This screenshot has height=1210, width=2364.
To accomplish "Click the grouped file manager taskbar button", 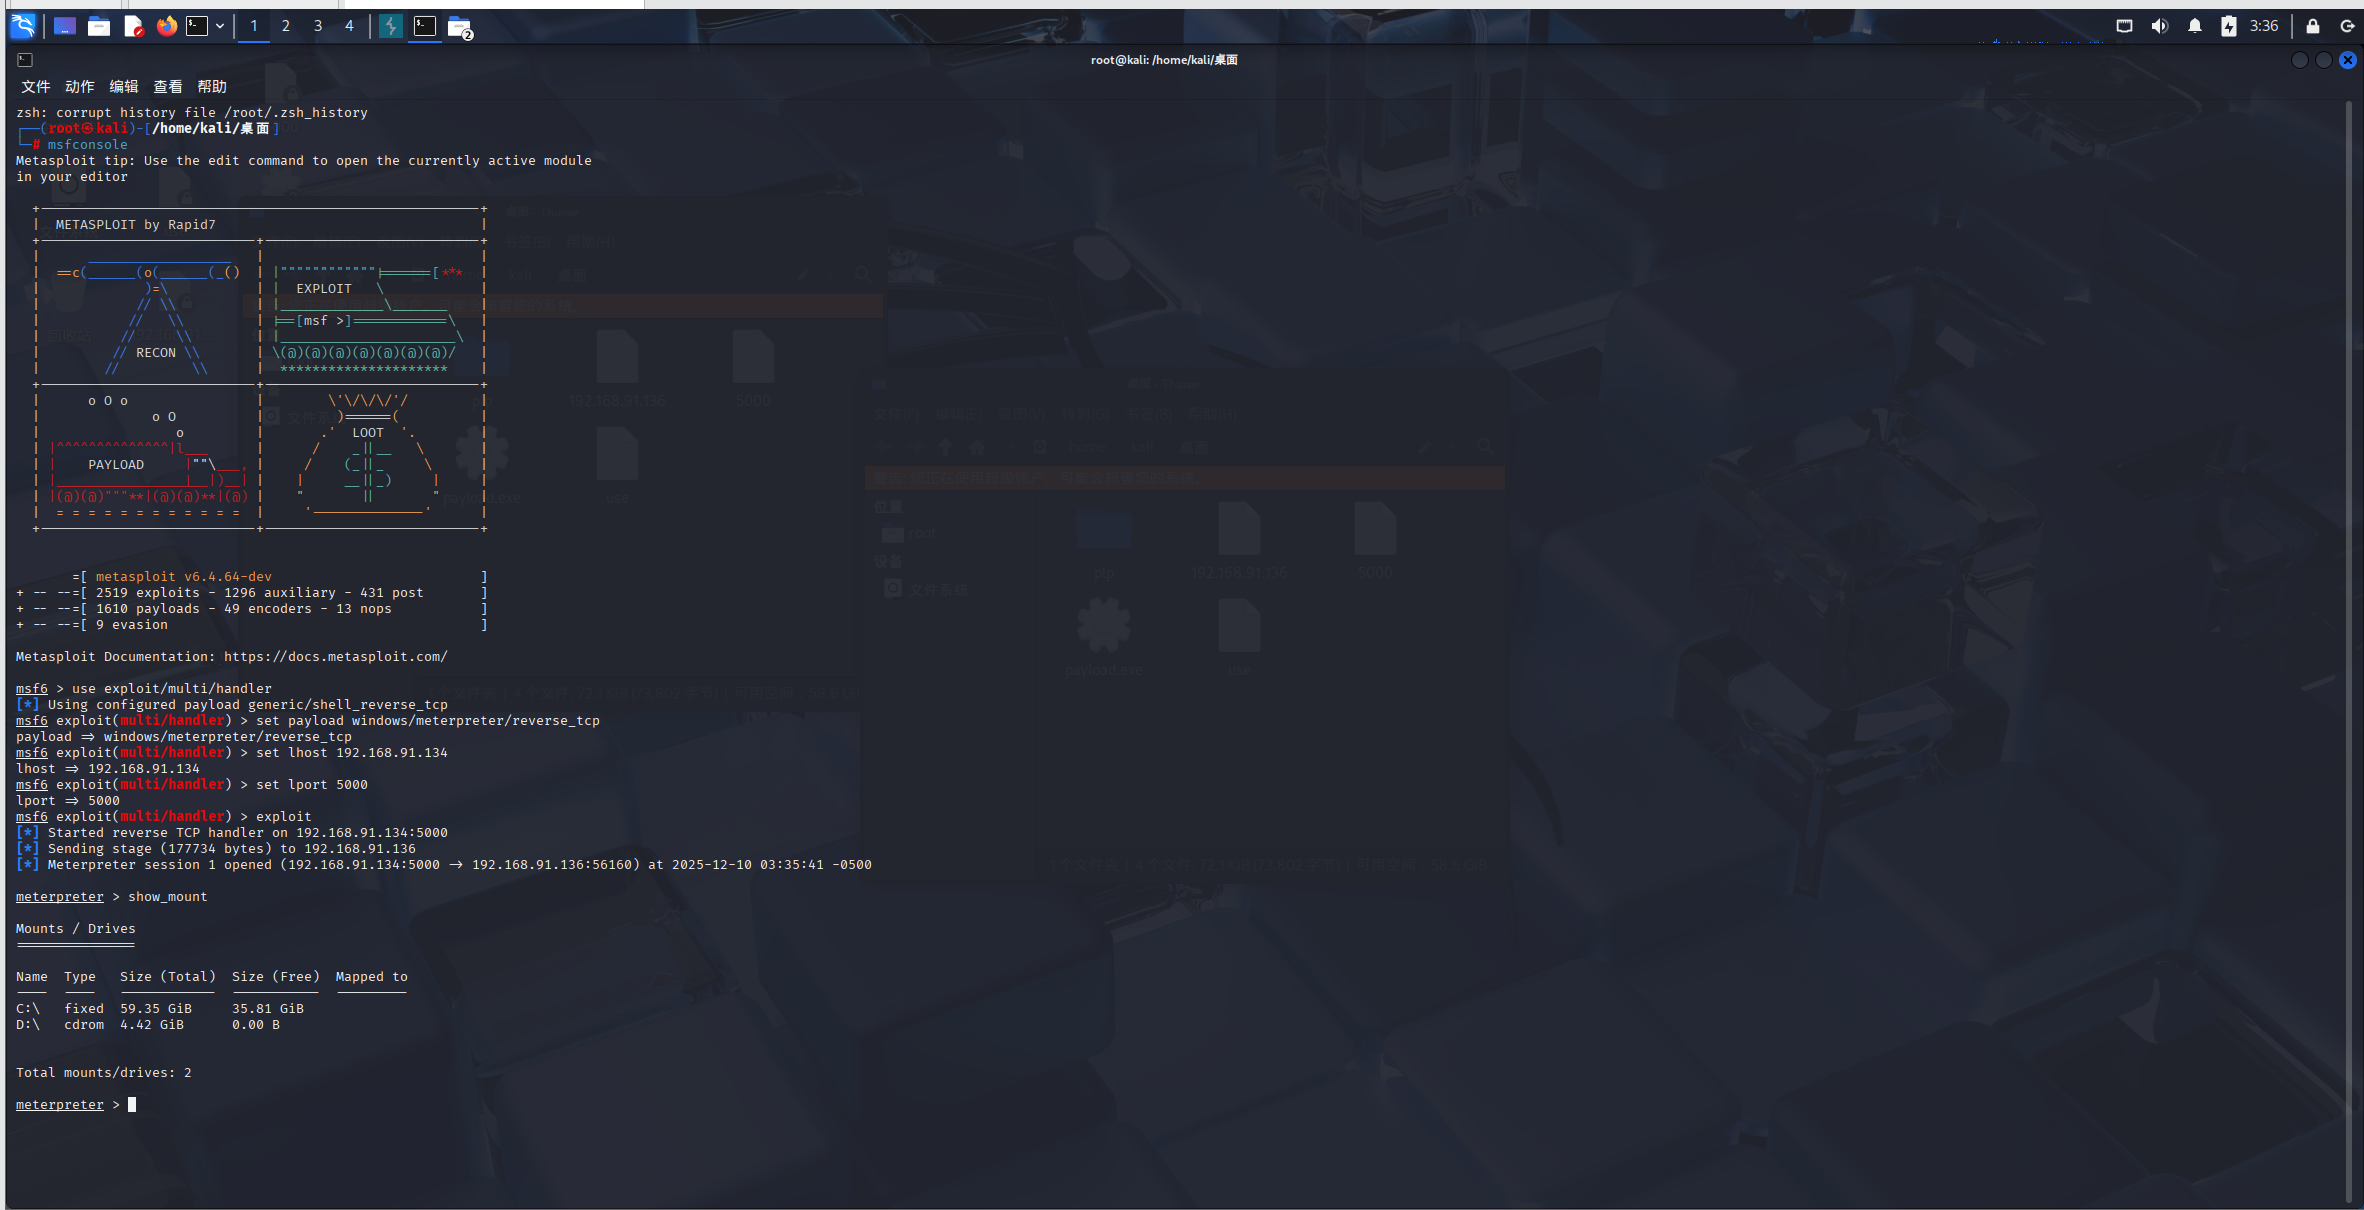I will [x=460, y=27].
